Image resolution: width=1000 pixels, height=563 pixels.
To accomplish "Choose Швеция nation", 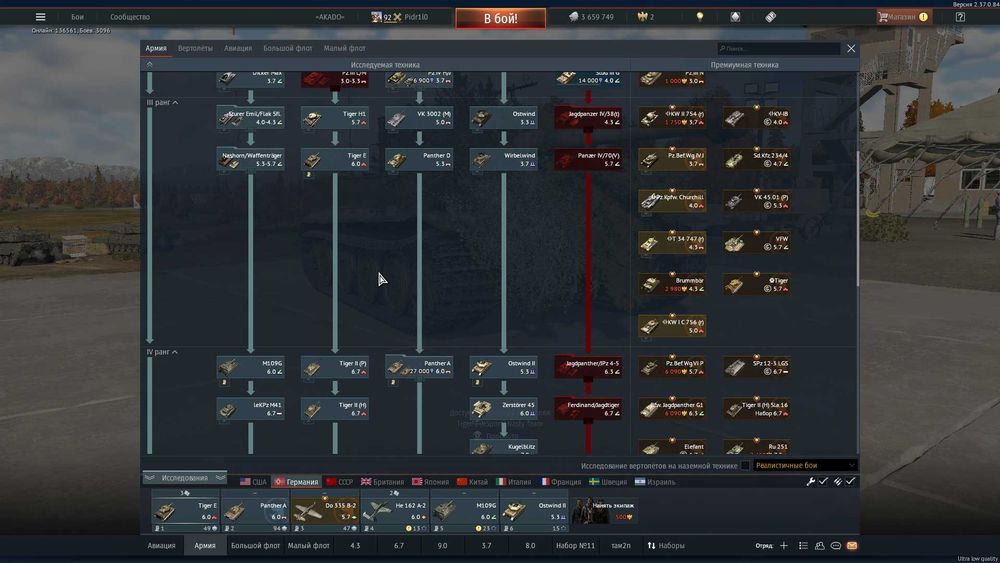I will [x=608, y=482].
